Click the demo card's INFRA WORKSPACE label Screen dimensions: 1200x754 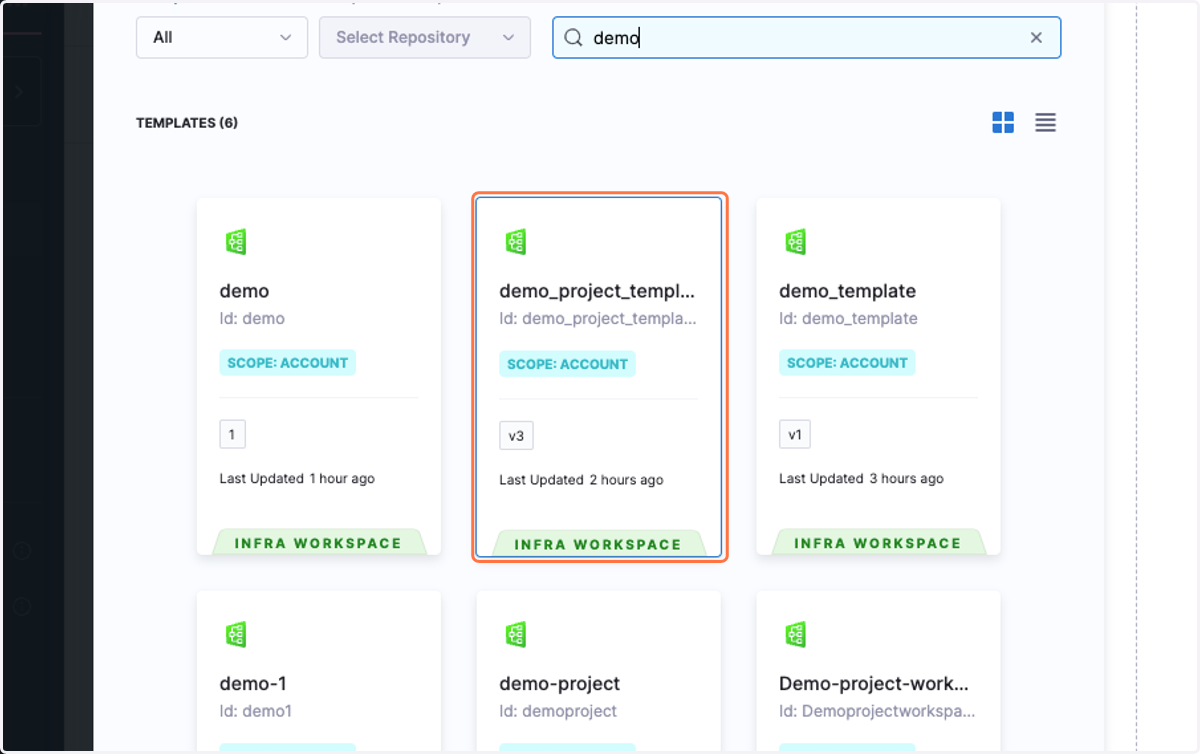(x=318, y=543)
